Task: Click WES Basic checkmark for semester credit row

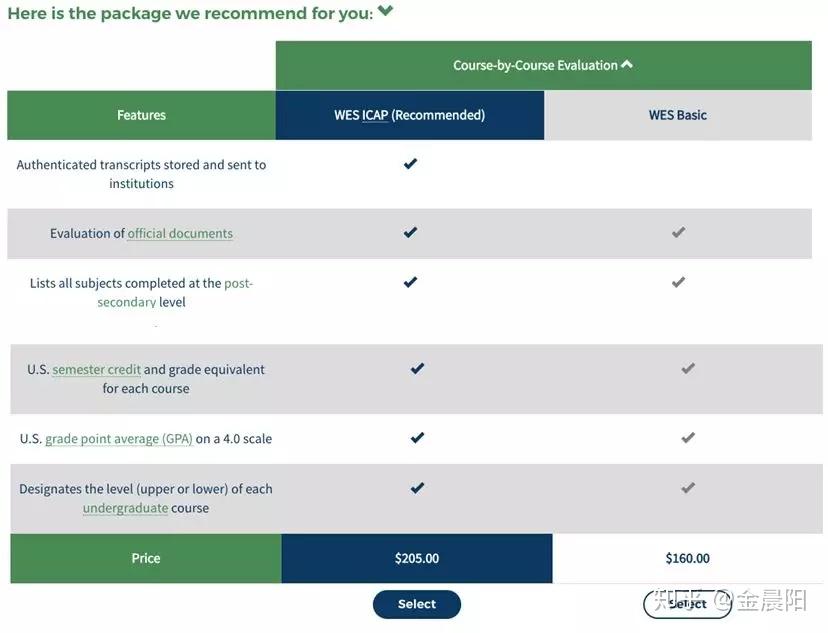Action: 687,369
